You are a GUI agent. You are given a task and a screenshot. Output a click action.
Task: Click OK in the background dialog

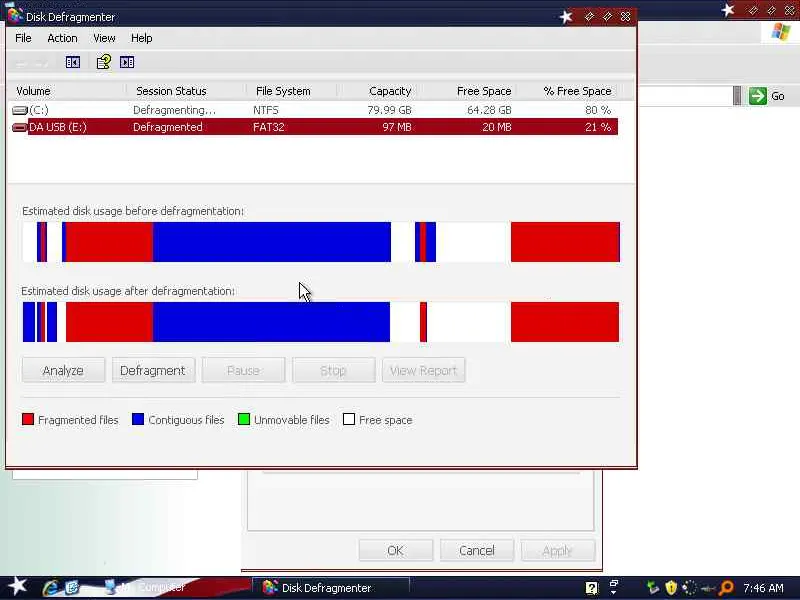(395, 551)
